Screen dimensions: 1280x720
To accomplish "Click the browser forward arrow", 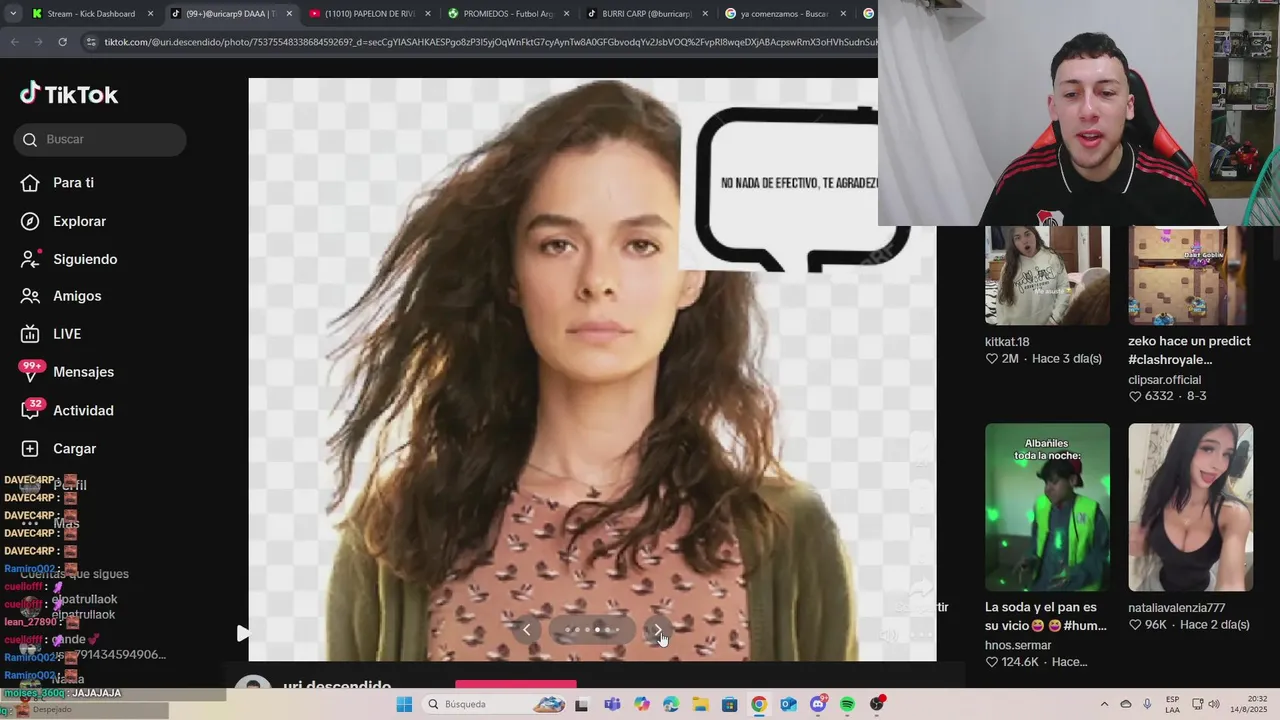I will pos(38,42).
